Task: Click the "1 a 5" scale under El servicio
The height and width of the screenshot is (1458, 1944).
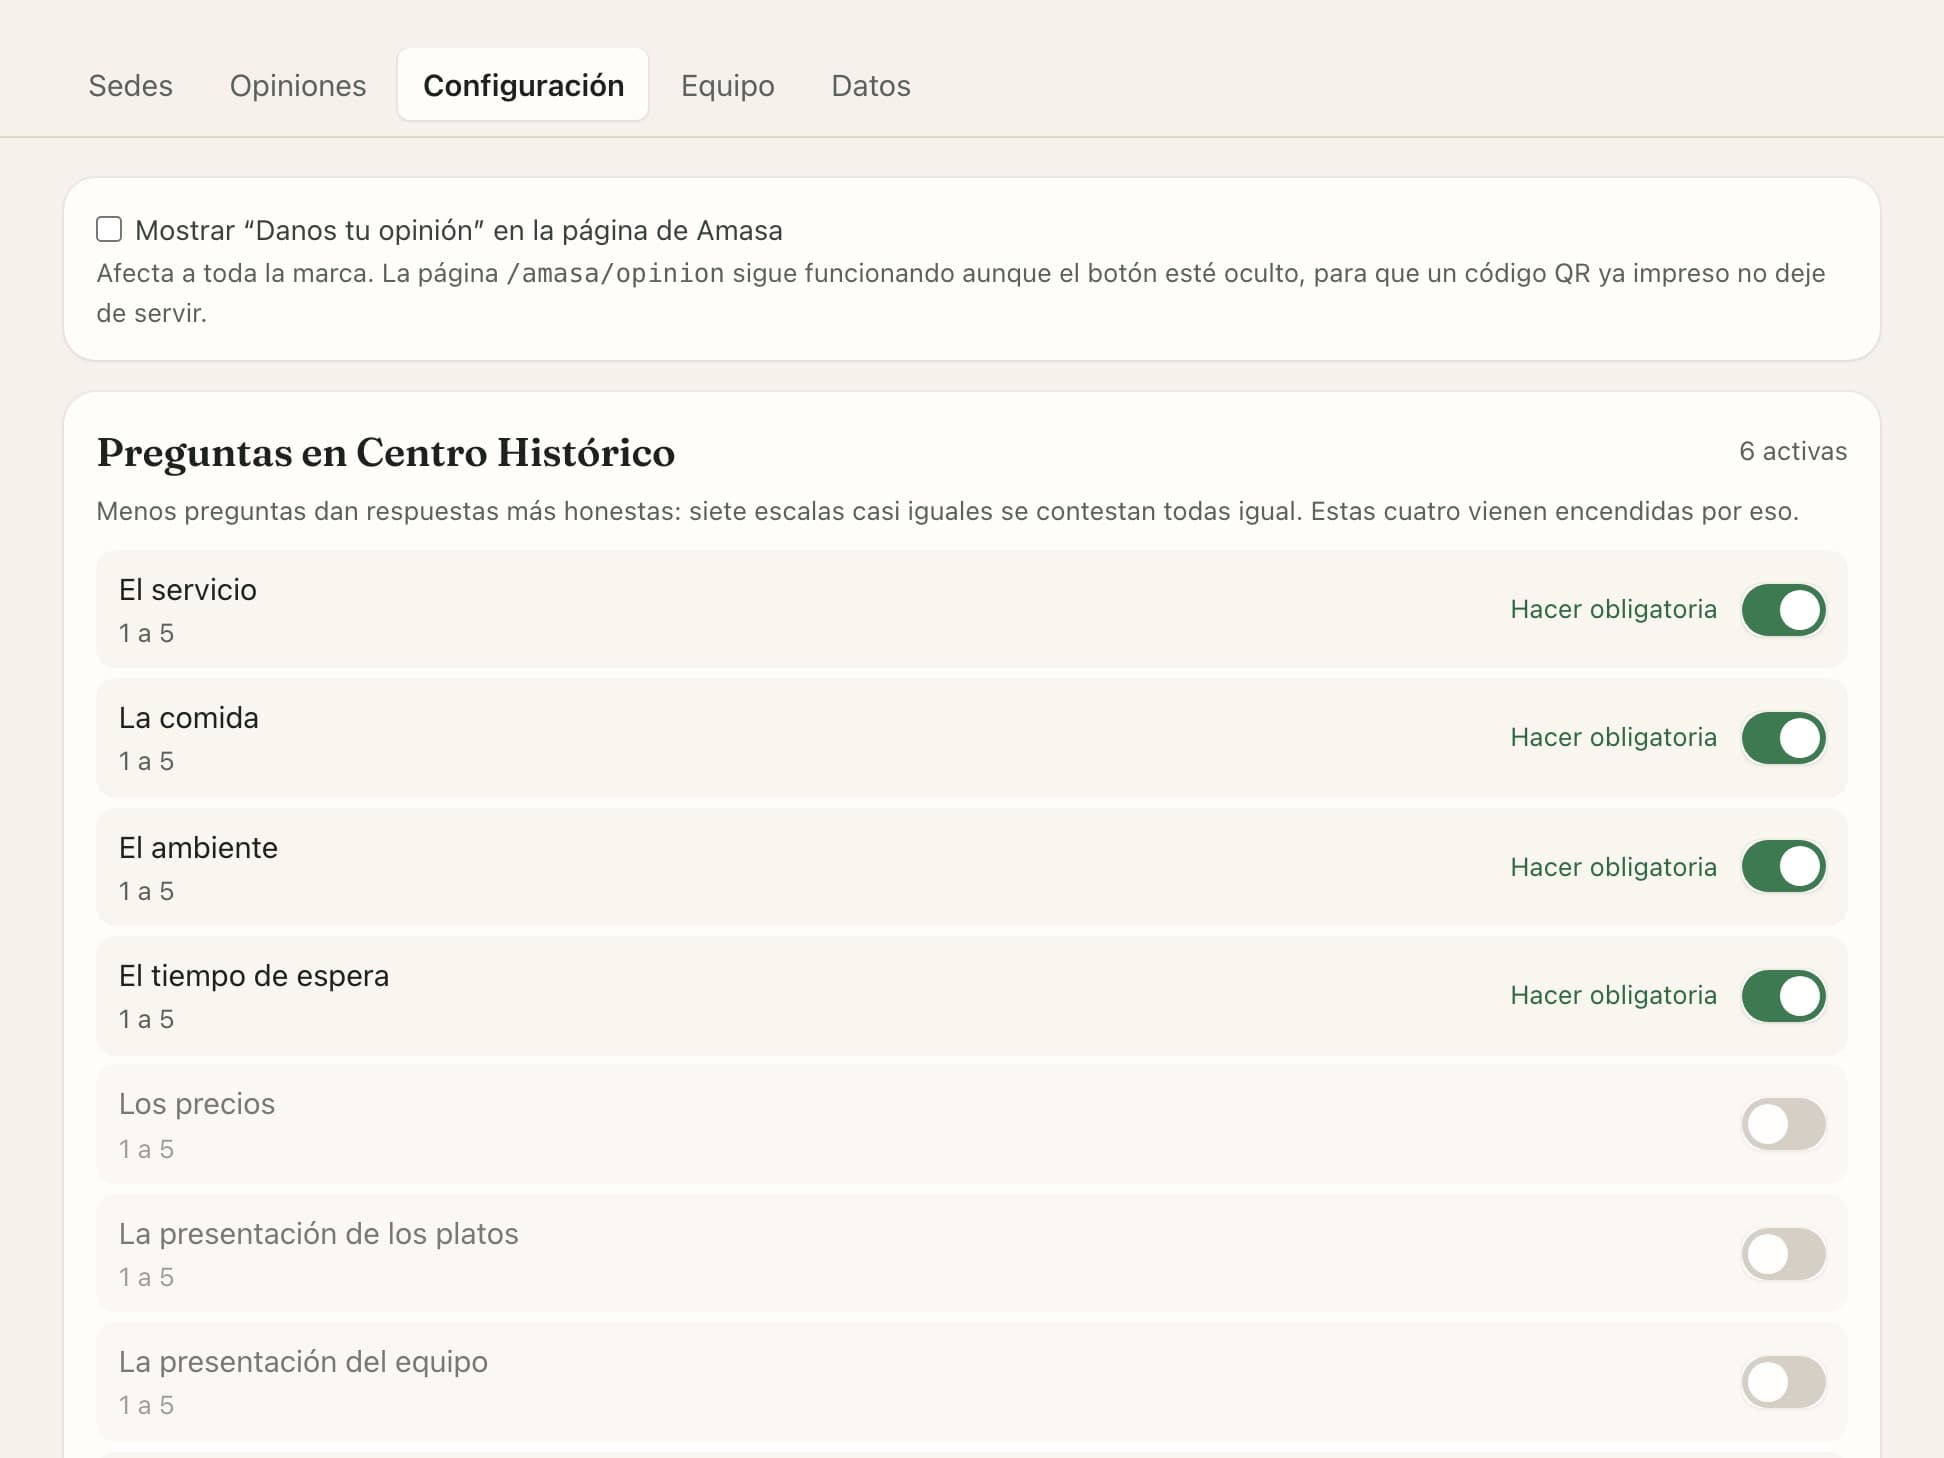Action: (146, 633)
